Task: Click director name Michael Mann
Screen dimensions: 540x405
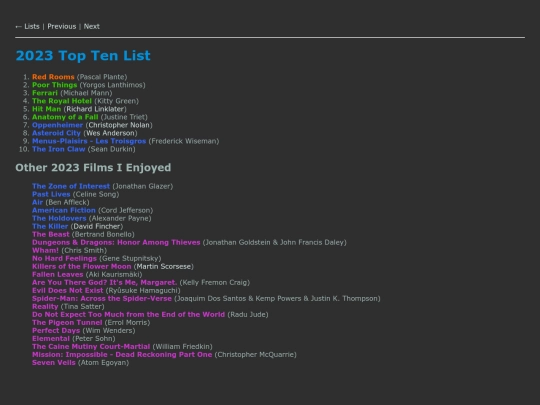Action: tap(86, 93)
